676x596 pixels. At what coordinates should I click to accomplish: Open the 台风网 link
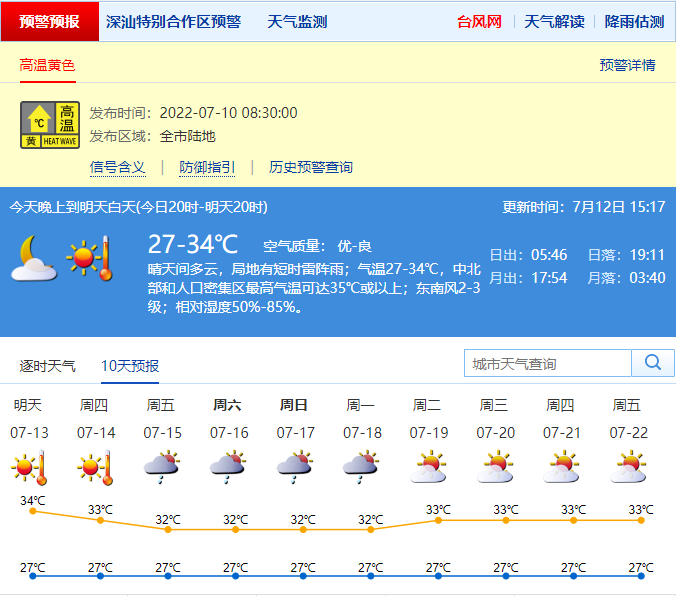click(479, 22)
